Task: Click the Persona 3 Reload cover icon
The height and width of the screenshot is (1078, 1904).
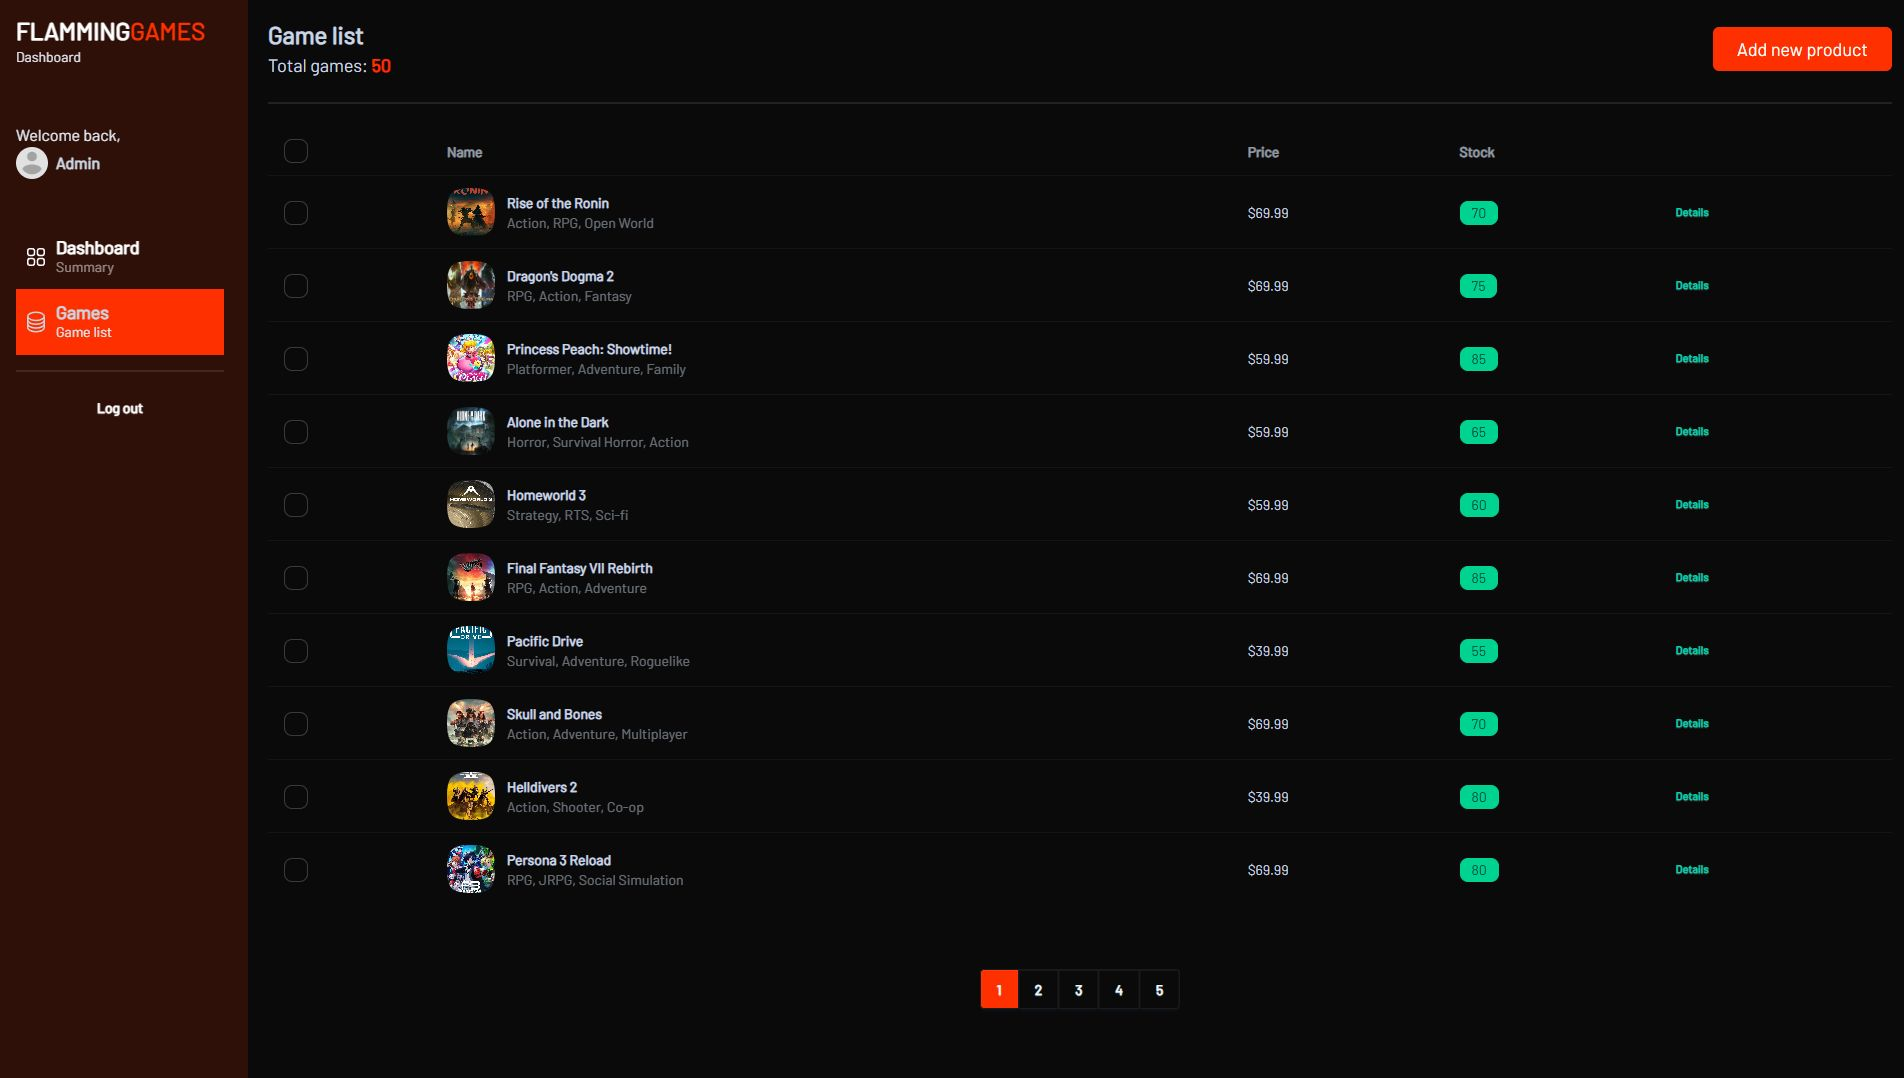Action: [470, 869]
